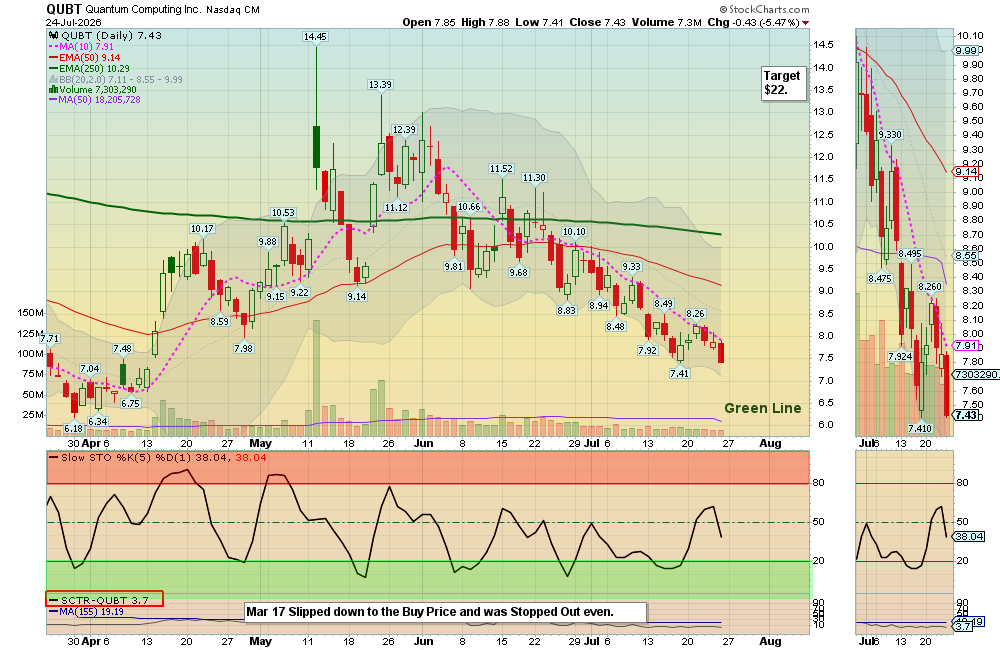Click the 9.99 upper band tag on the side axis
The image size is (1000, 650).
966,50
